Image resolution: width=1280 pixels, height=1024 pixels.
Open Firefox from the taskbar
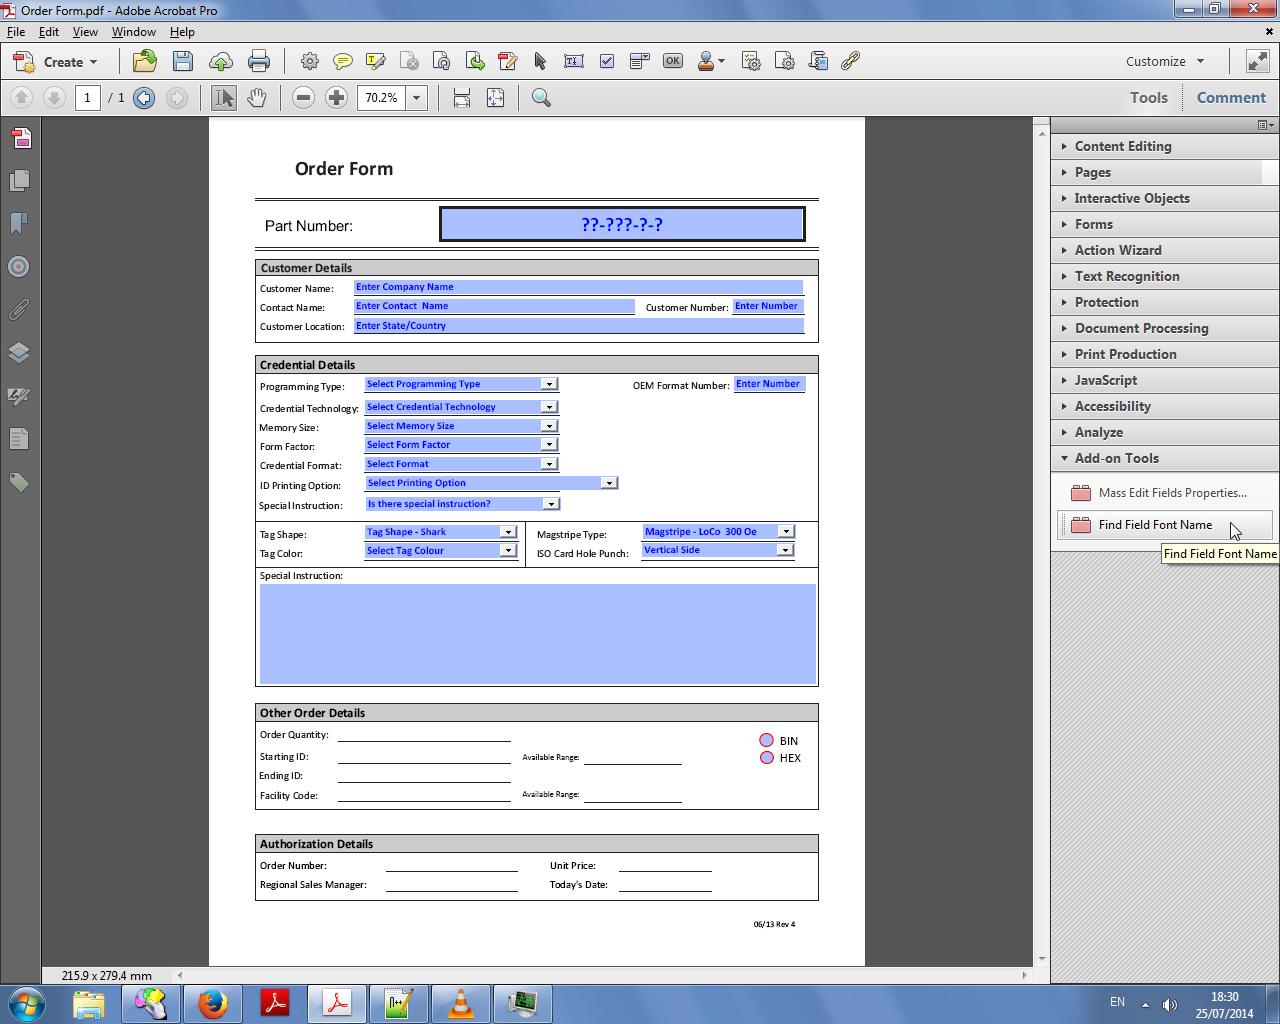pyautogui.click(x=212, y=1004)
